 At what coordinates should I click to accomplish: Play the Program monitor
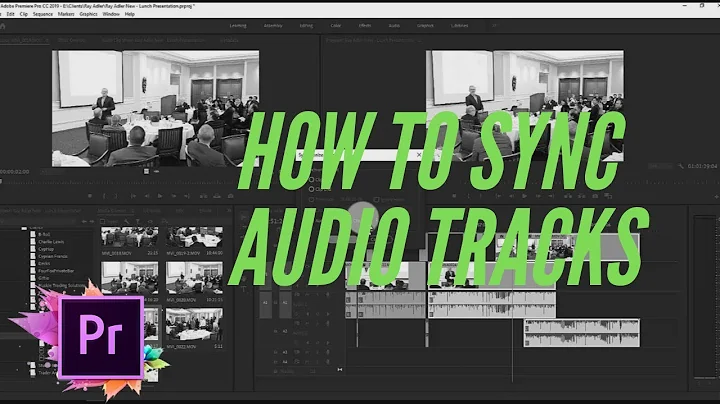tap(524, 196)
